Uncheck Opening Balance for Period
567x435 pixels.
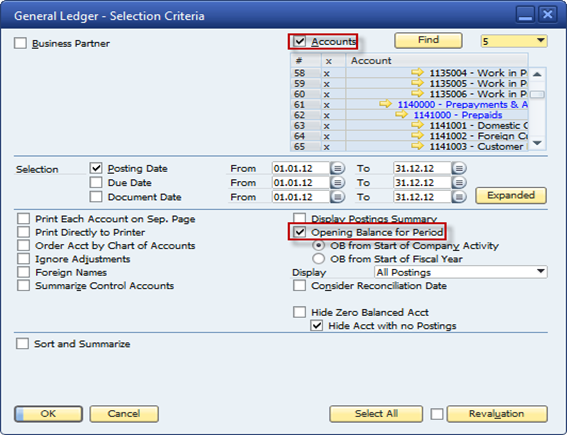(300, 232)
